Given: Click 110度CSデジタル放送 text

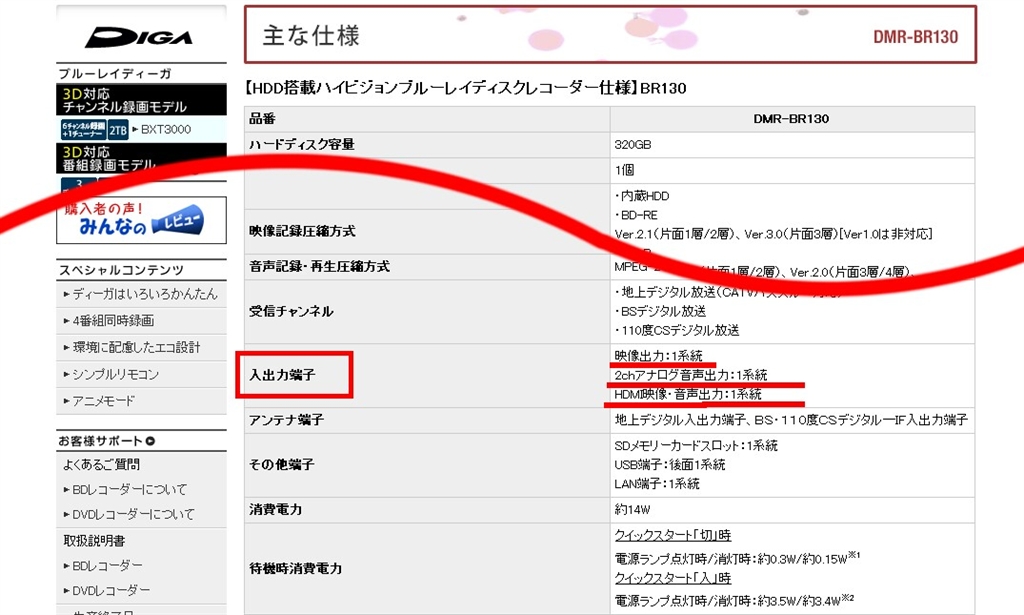Looking at the screenshot, I should pyautogui.click(x=680, y=330).
